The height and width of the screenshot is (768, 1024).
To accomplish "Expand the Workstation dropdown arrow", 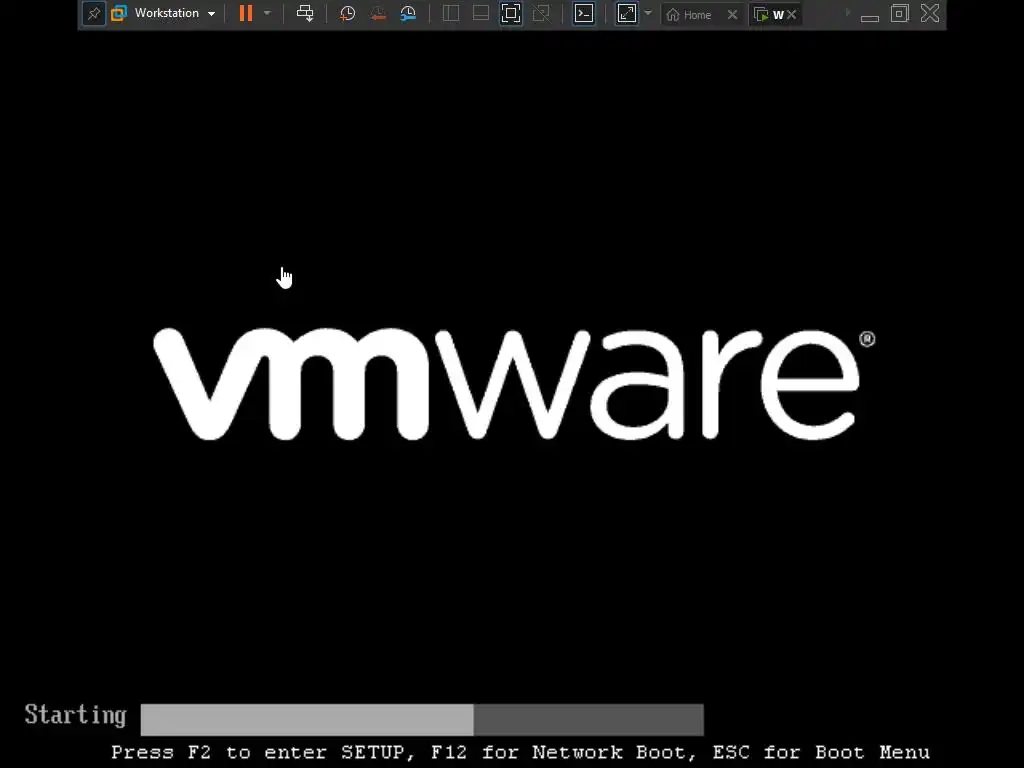I will click(212, 14).
